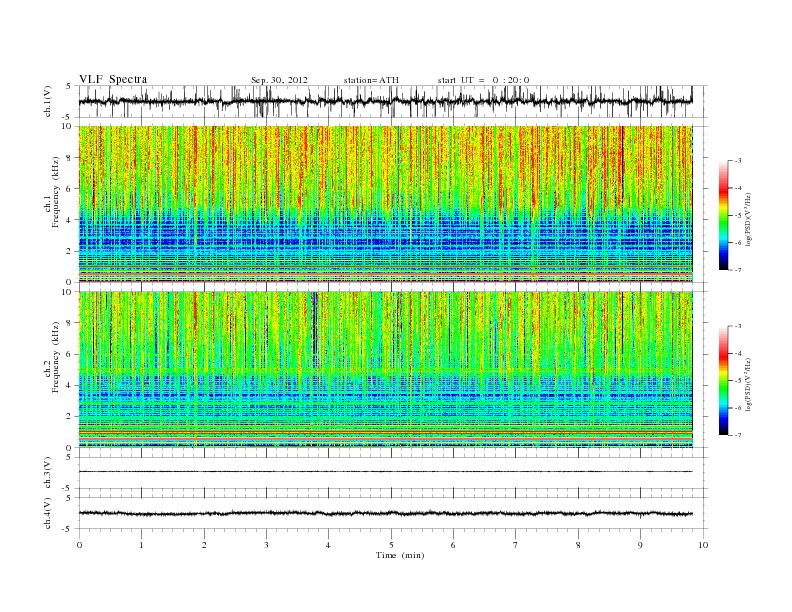Click the "-5" tick on ch.1 colorbar
The image size is (792, 612).
(737, 216)
